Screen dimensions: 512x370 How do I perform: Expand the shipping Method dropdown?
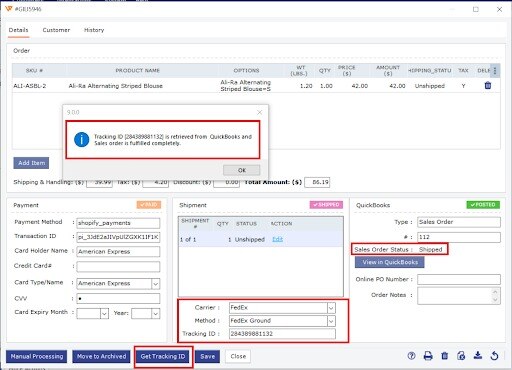pyautogui.click(x=331, y=321)
